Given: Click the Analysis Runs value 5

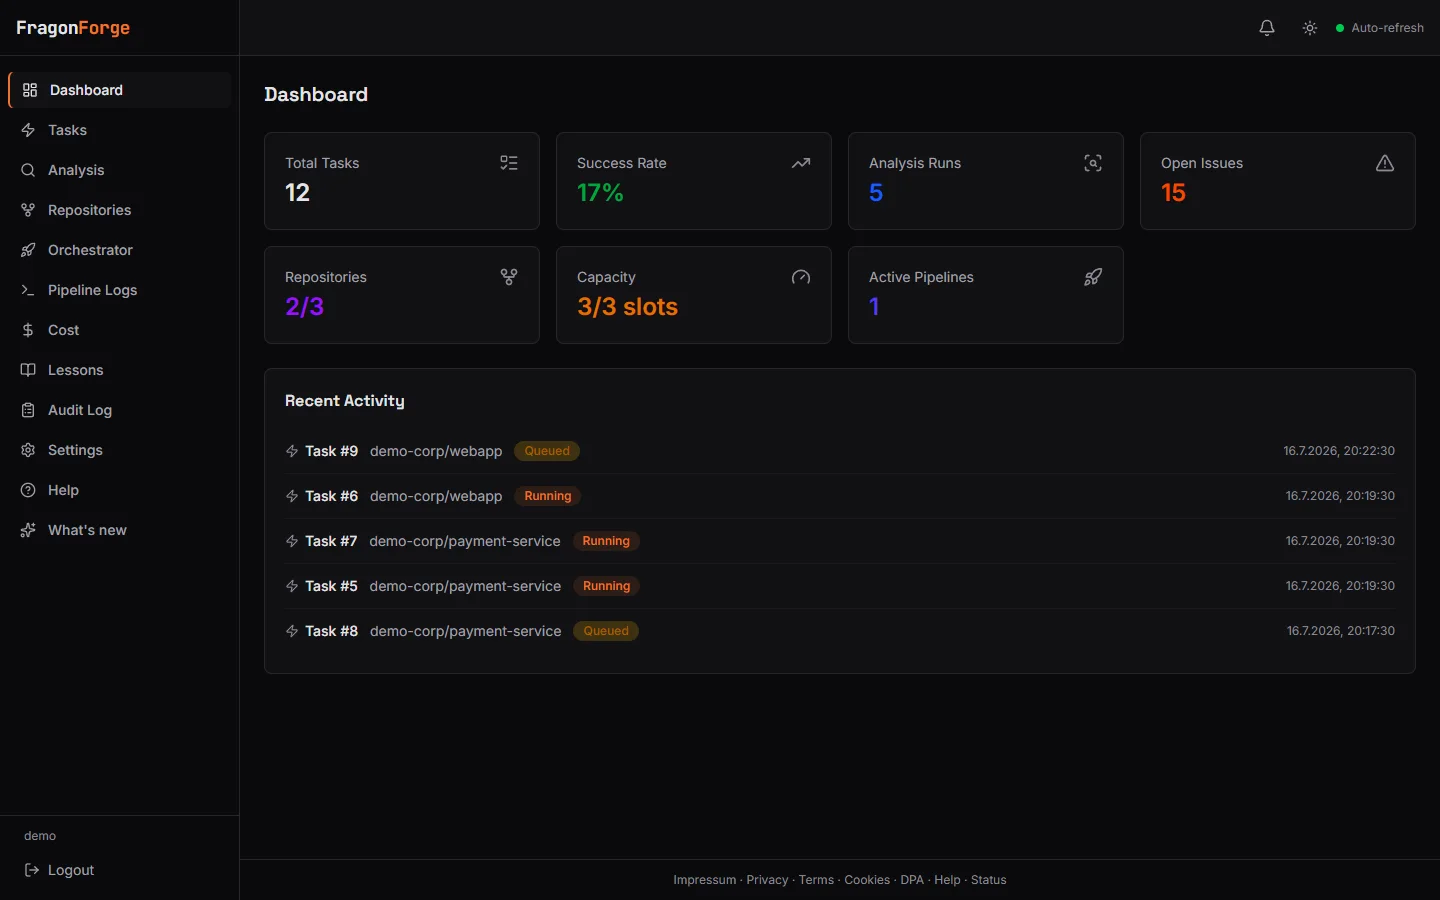Looking at the screenshot, I should pyautogui.click(x=876, y=193).
